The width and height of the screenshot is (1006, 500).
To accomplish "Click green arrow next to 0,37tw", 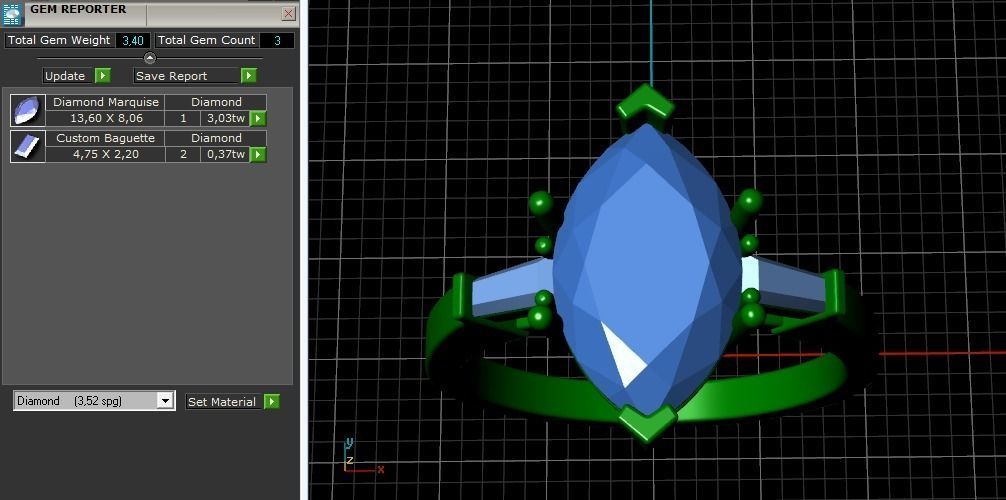I will [258, 155].
